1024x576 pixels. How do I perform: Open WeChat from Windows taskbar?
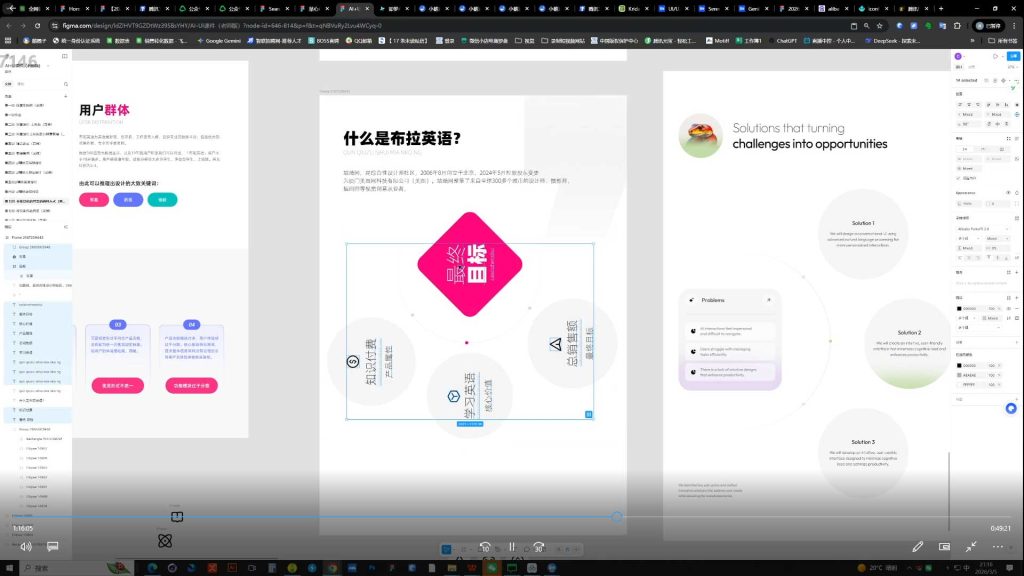point(492,568)
